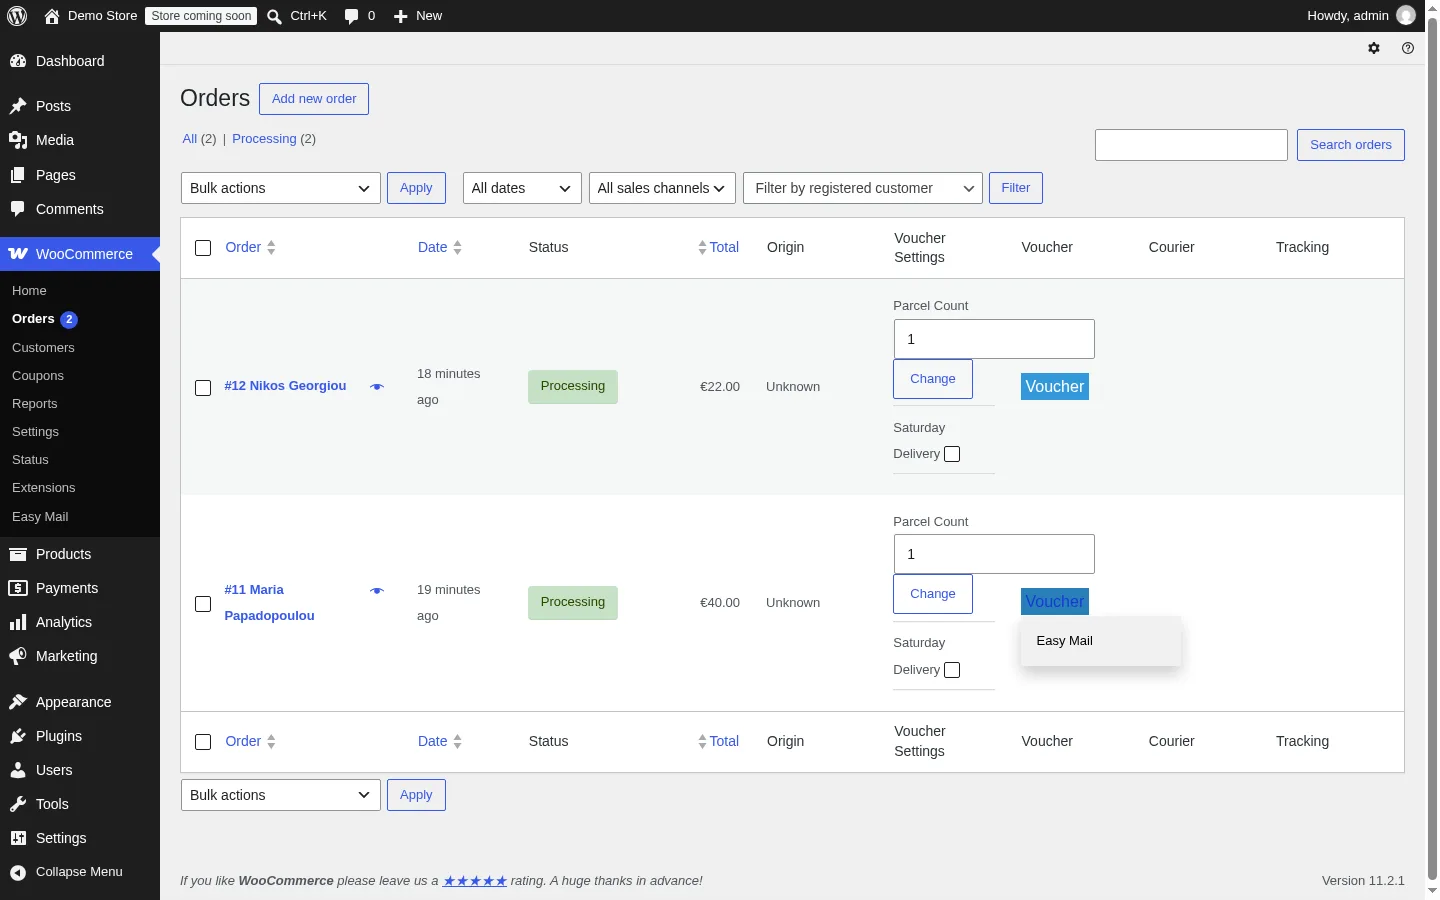Open the All sales channels dropdown
The height and width of the screenshot is (900, 1440).
click(662, 188)
